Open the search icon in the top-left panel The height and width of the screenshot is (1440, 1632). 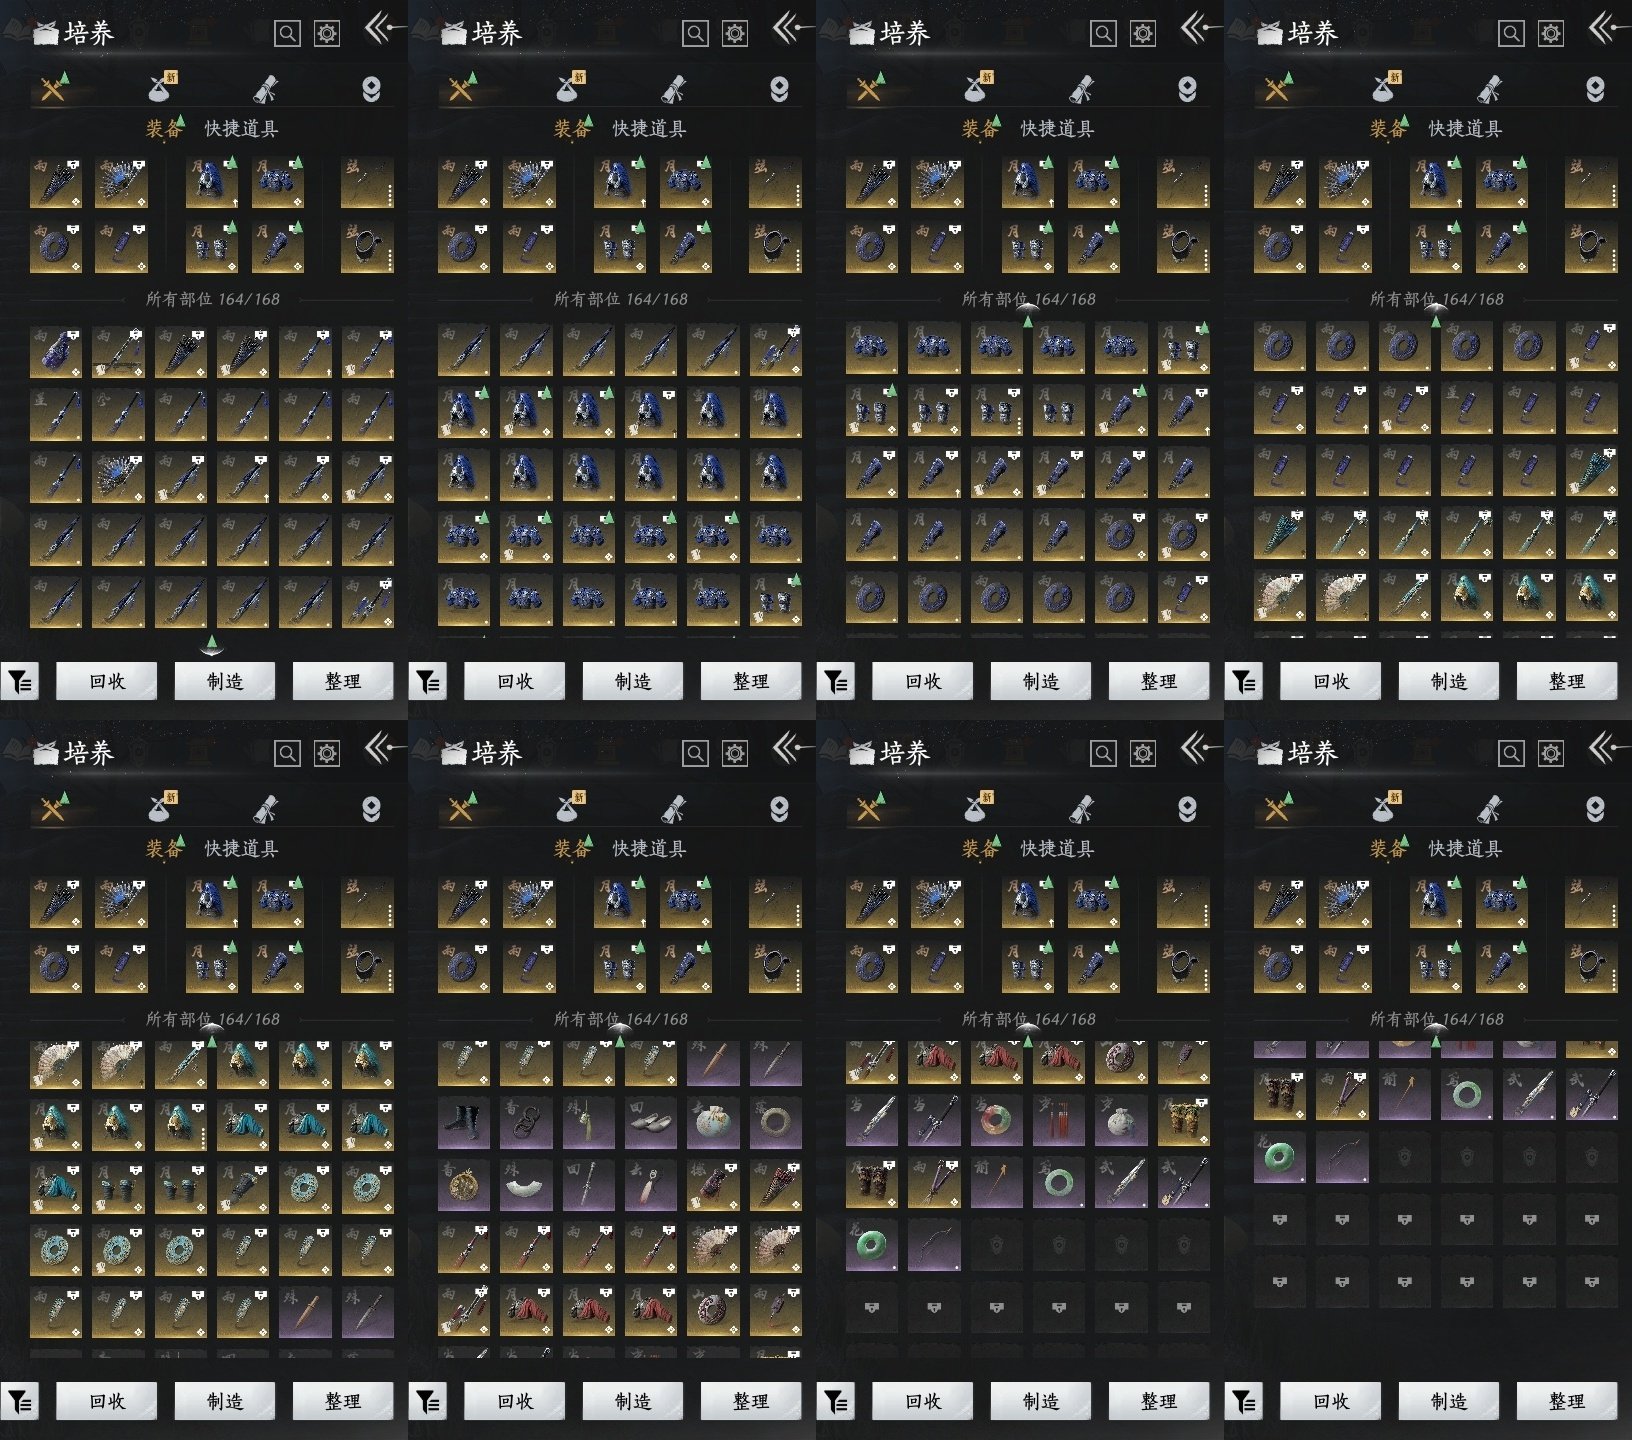click(x=287, y=34)
